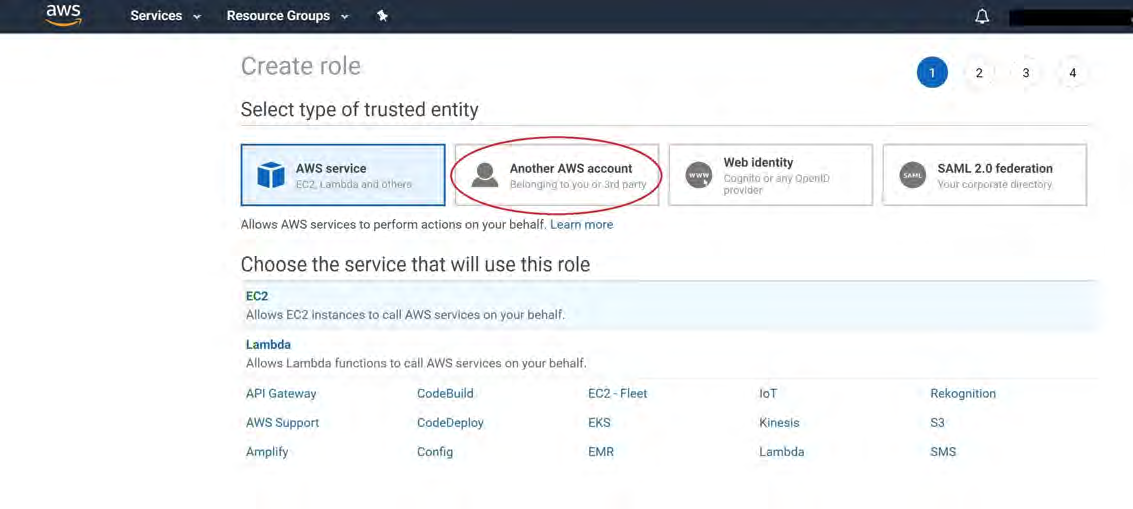The height and width of the screenshot is (509, 1133).
Task: Select EKS service
Action: click(599, 423)
